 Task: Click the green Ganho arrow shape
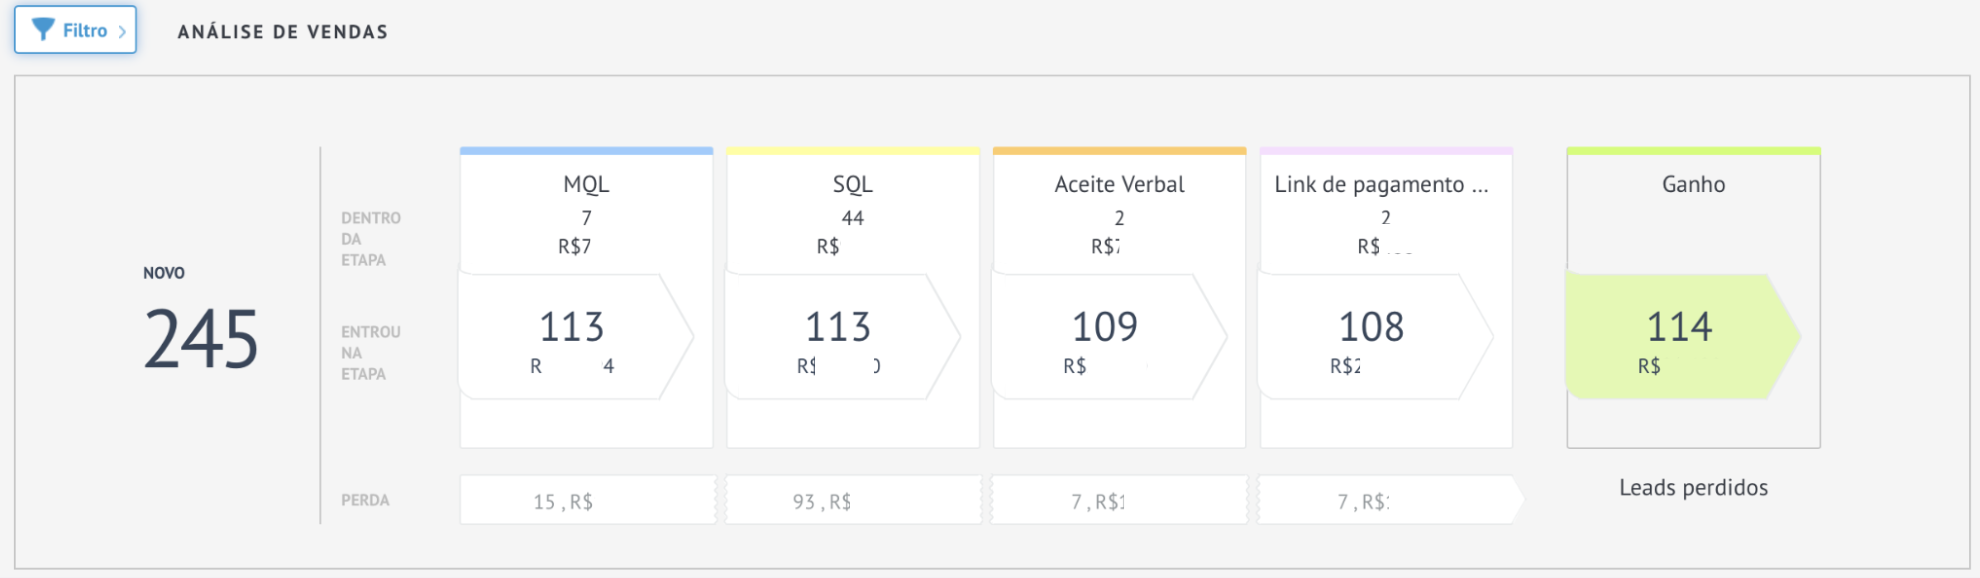(1683, 335)
